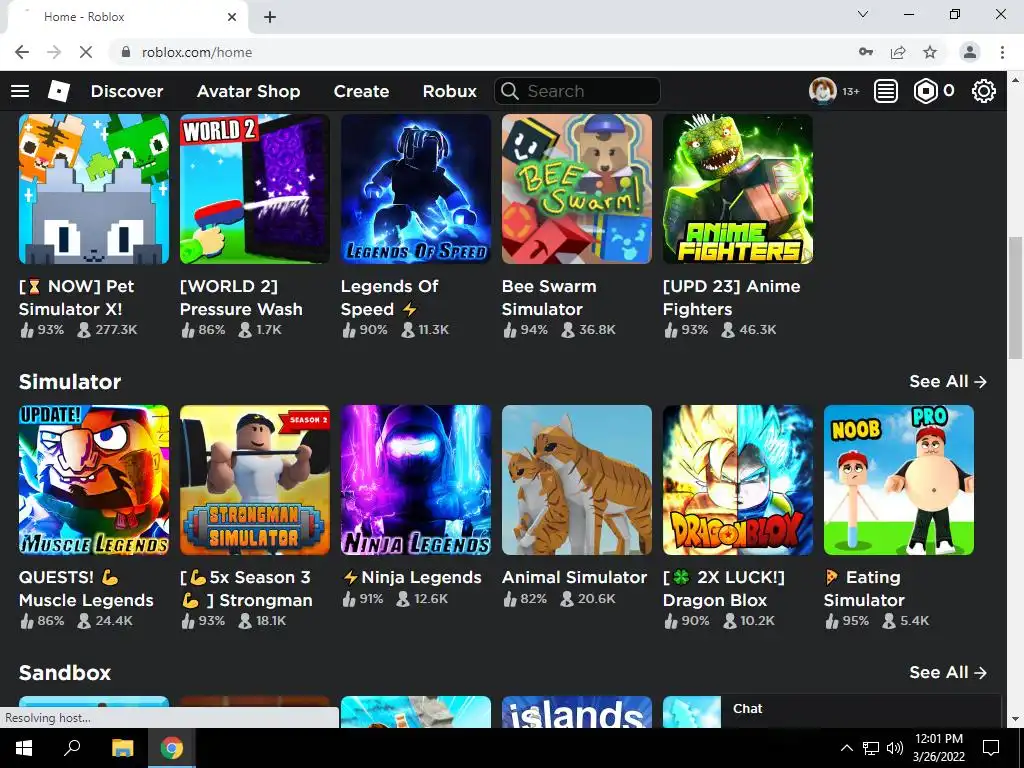Click the Roblox logo icon
1024x768 pixels.
[59, 91]
